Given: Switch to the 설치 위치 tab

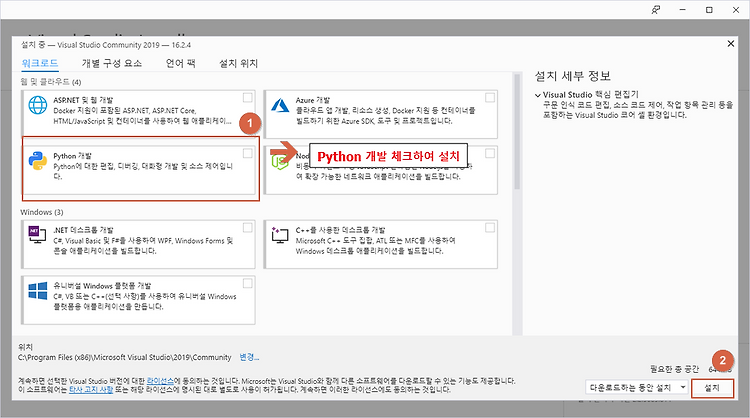Looking at the screenshot, I should click(238, 63).
